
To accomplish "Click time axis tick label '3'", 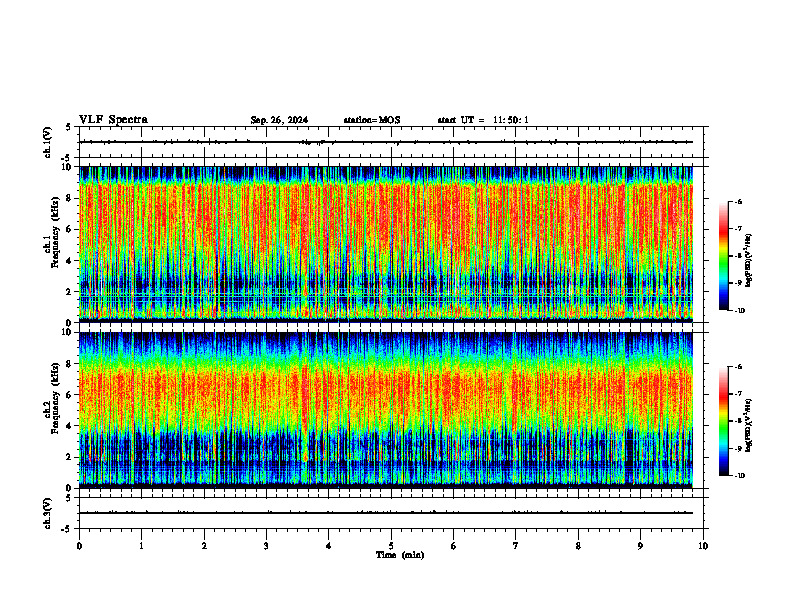I will tap(266, 546).
